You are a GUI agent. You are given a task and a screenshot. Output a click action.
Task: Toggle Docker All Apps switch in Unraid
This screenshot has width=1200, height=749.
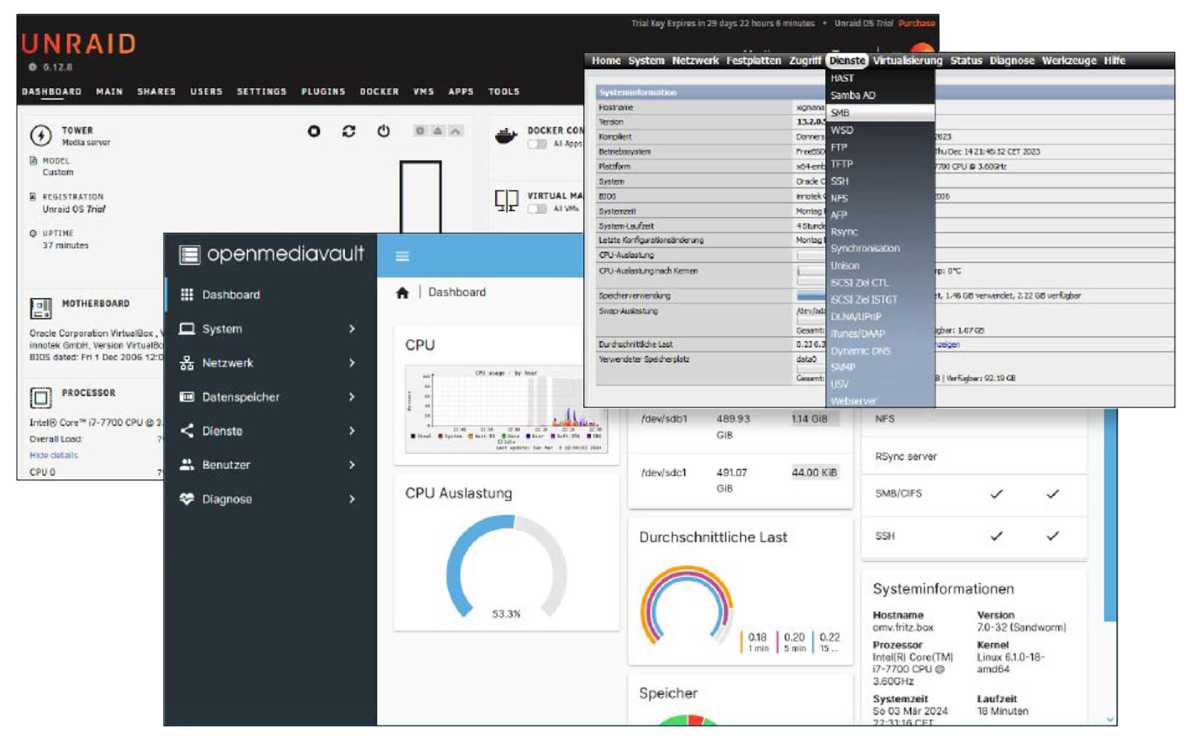point(537,144)
